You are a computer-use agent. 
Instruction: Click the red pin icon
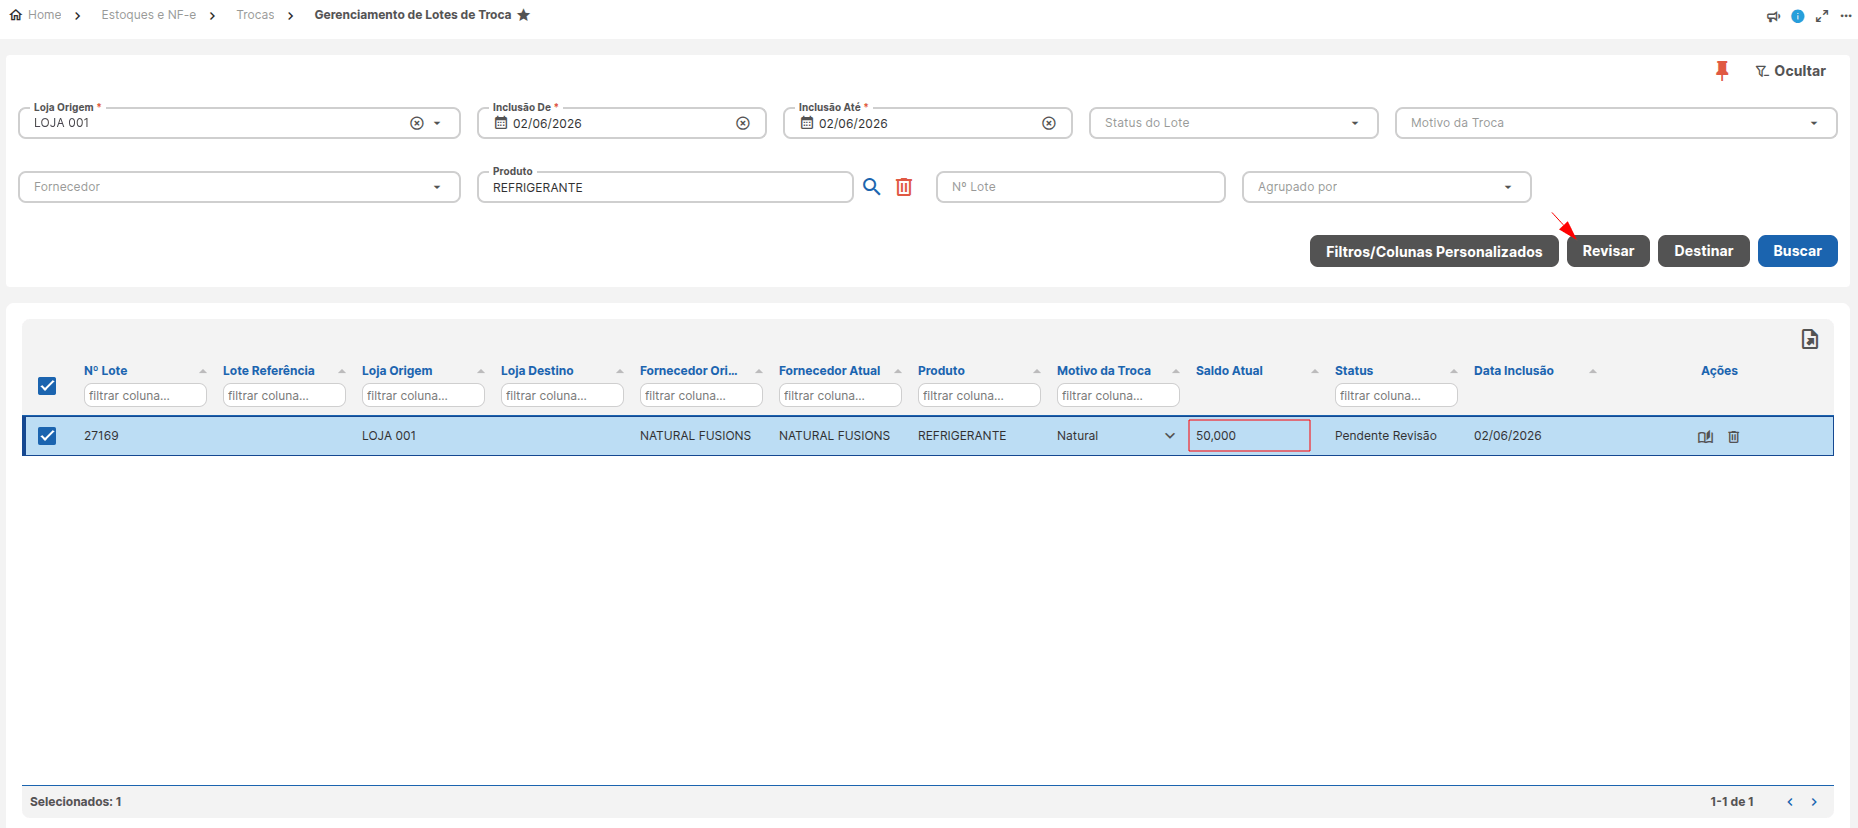(x=1721, y=71)
